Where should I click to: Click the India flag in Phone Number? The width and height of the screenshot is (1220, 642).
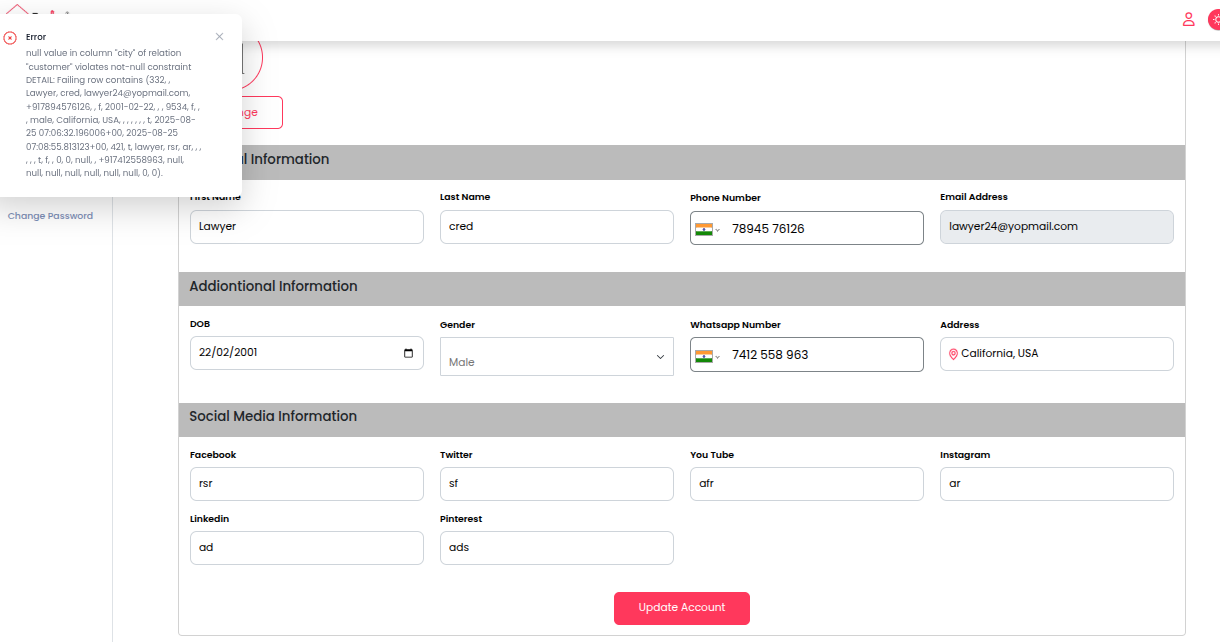[703, 229]
